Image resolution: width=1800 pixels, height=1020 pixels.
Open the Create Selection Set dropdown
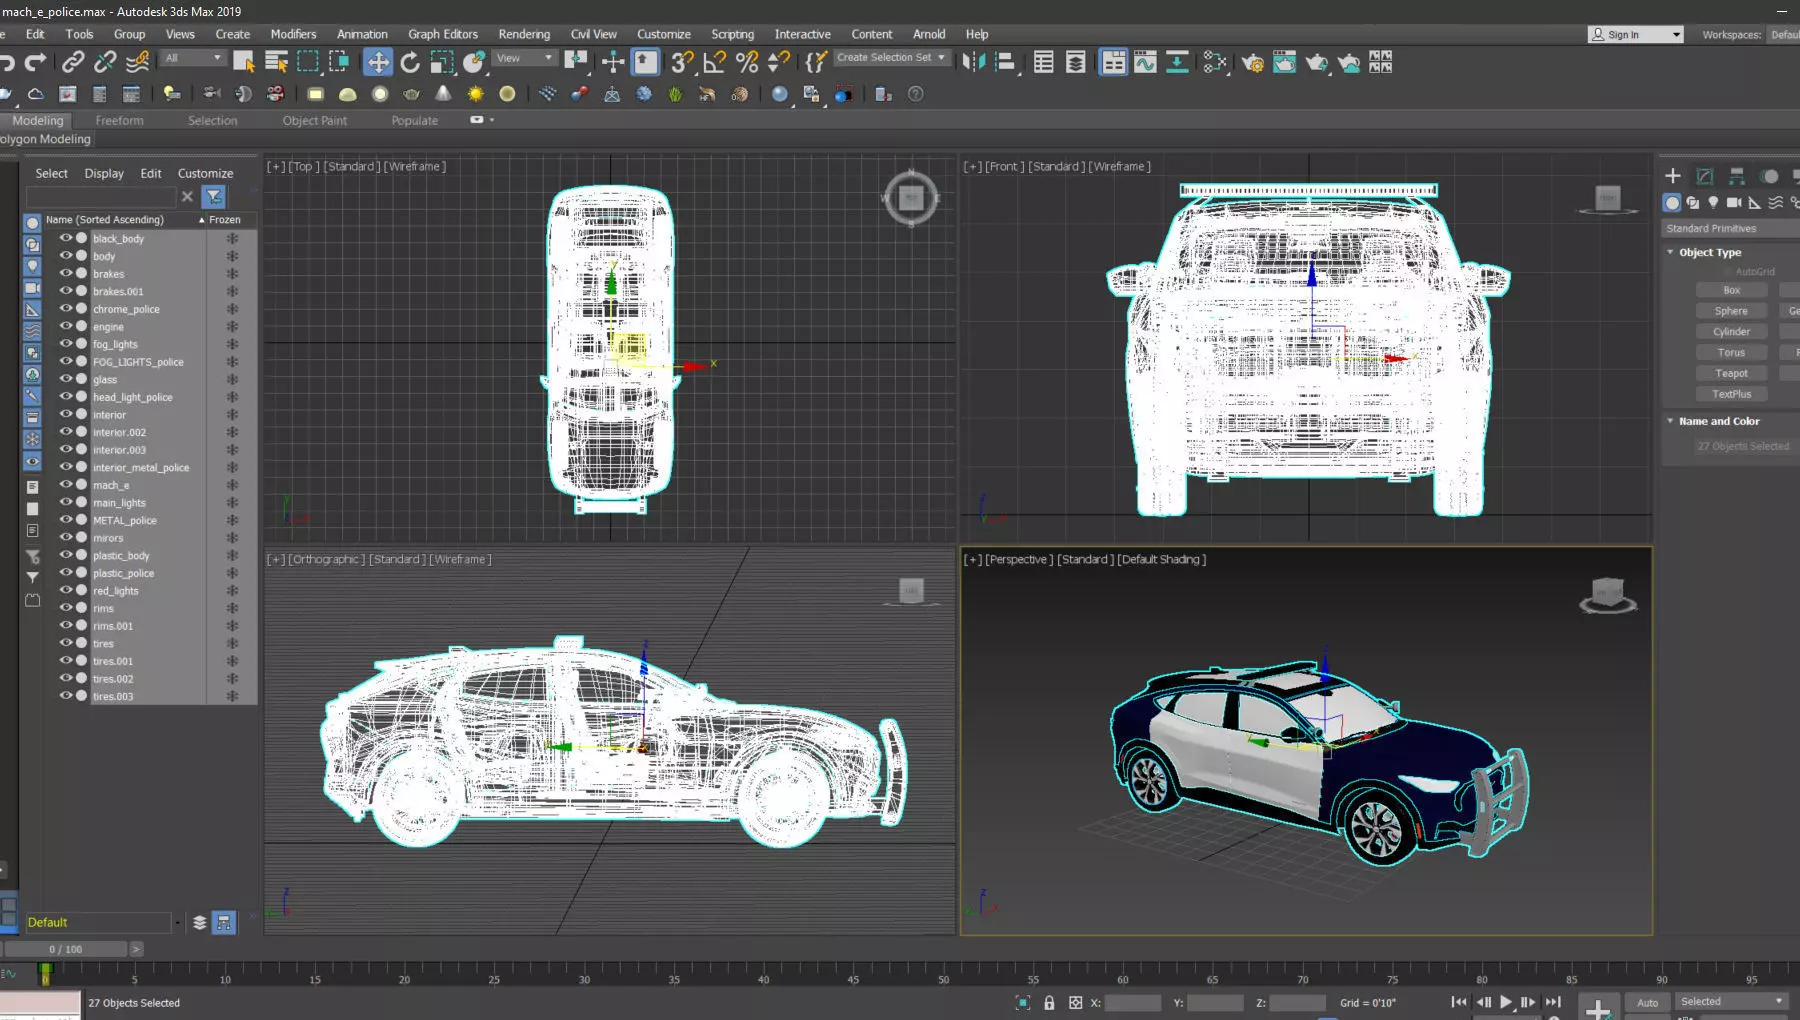pos(891,58)
